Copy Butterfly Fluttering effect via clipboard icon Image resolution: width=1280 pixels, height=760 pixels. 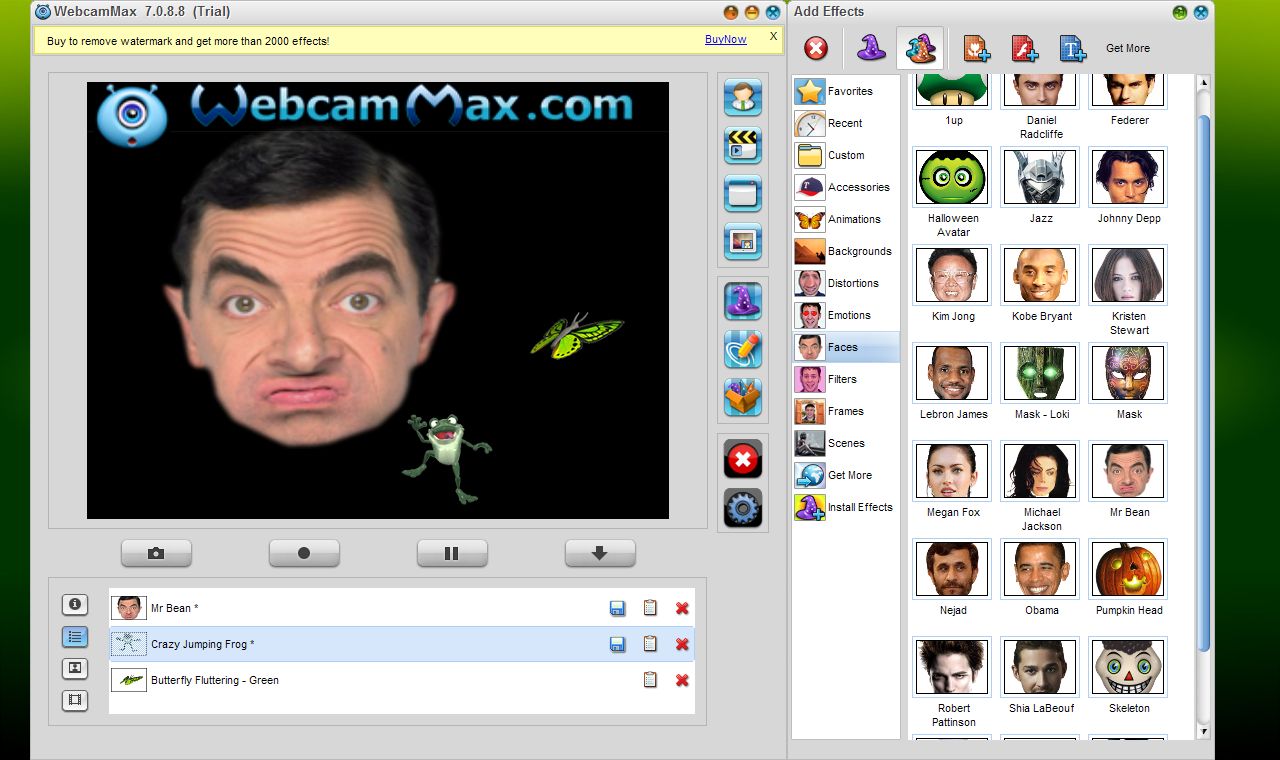click(x=650, y=680)
